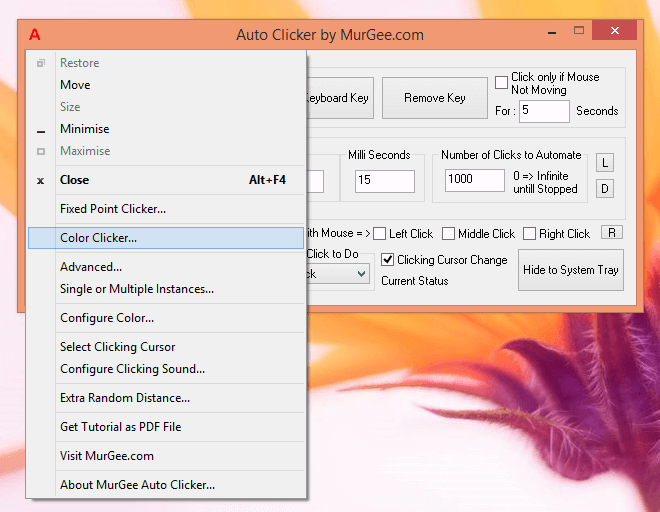The image size is (660, 512).
Task: Select Single or Multiple Instances...
Action: pyautogui.click(x=166, y=289)
